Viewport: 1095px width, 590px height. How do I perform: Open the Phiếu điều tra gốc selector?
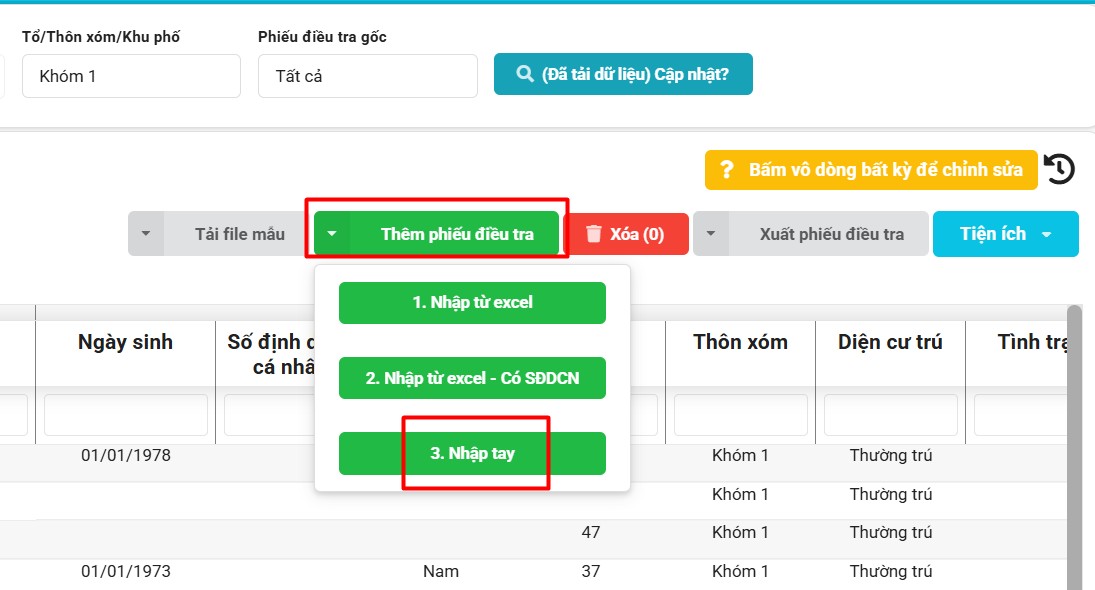(367, 76)
